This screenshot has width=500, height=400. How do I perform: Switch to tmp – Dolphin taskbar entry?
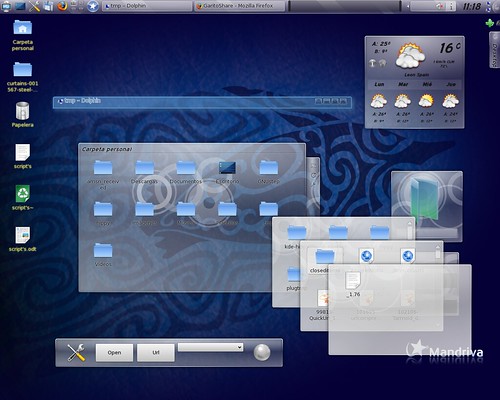point(147,6)
